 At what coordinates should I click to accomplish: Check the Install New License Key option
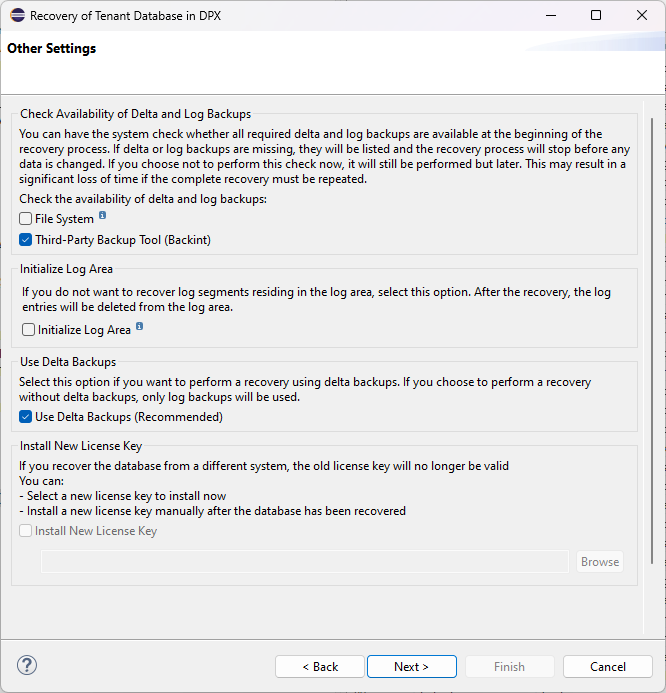pos(26,531)
